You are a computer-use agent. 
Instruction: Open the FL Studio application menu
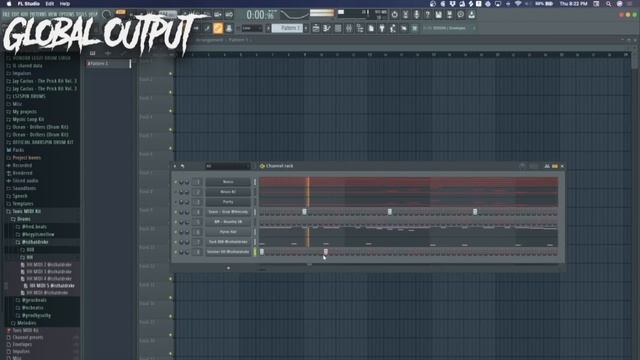click(29, 4)
